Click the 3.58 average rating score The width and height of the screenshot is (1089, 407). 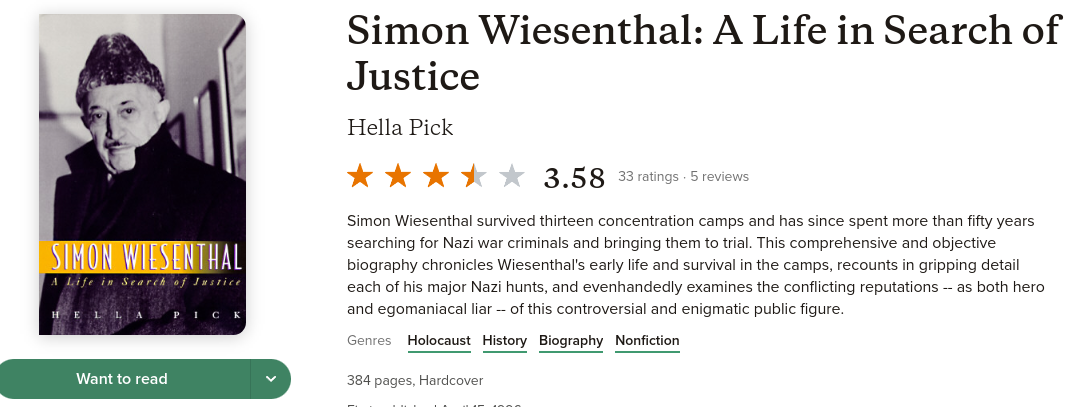coord(574,178)
